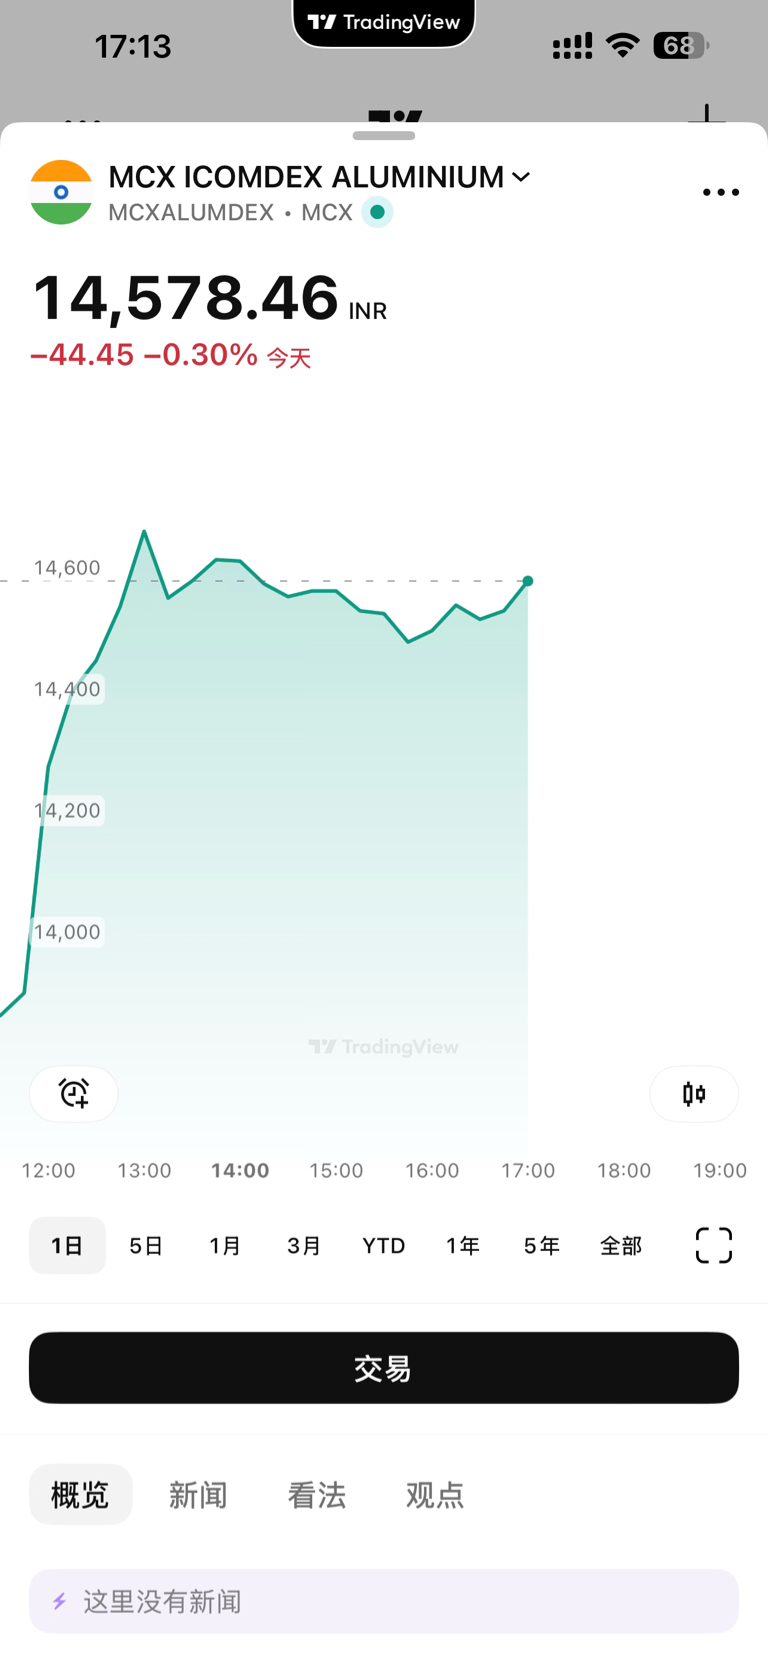Select the 1日 time range
768x1662 pixels.
pos(67,1245)
